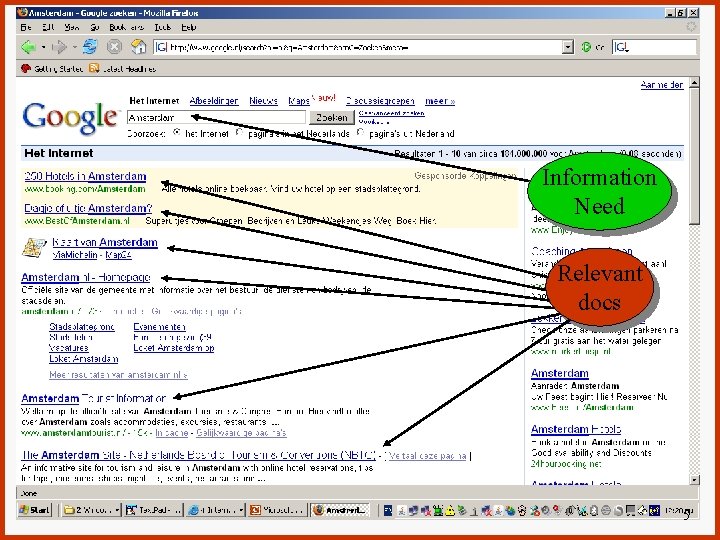
Task: Click the 'Gelijkwaardige pagina's' link
Action: (x=241, y=433)
